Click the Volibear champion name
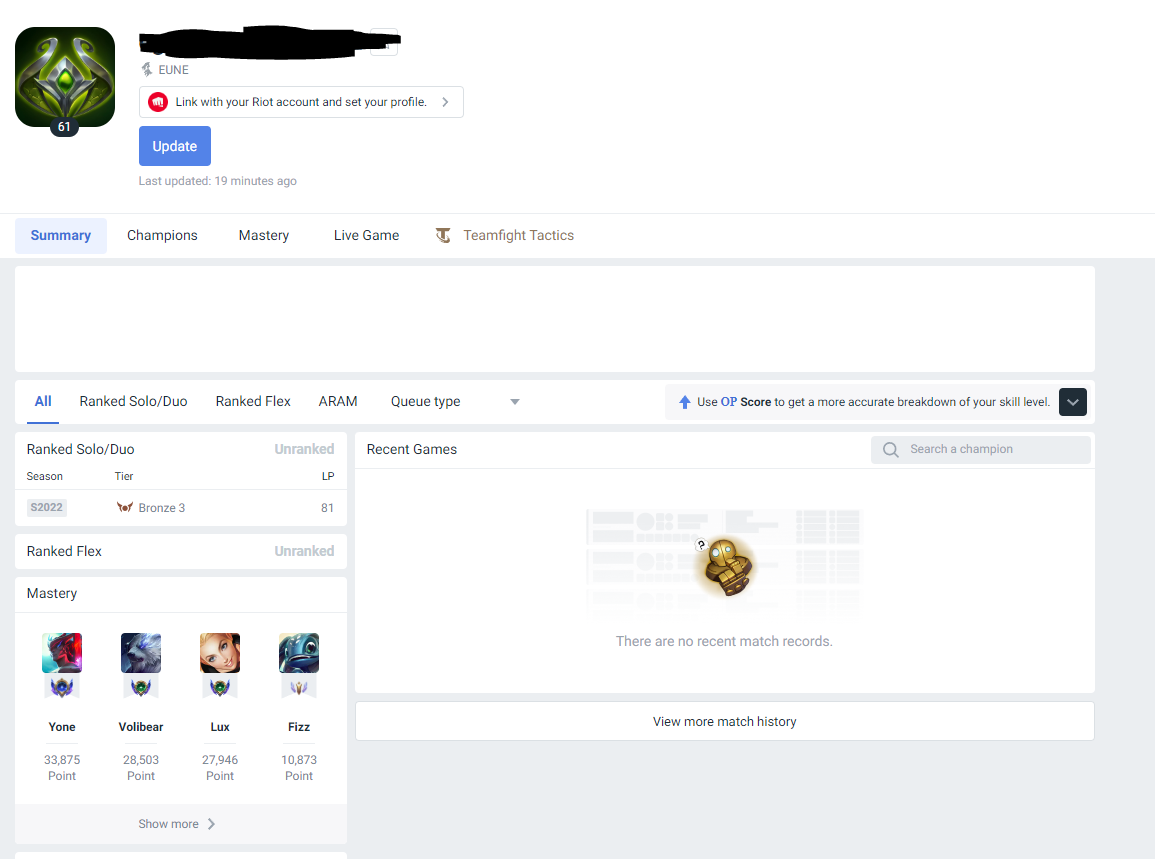This screenshot has height=859, width=1155. [141, 727]
